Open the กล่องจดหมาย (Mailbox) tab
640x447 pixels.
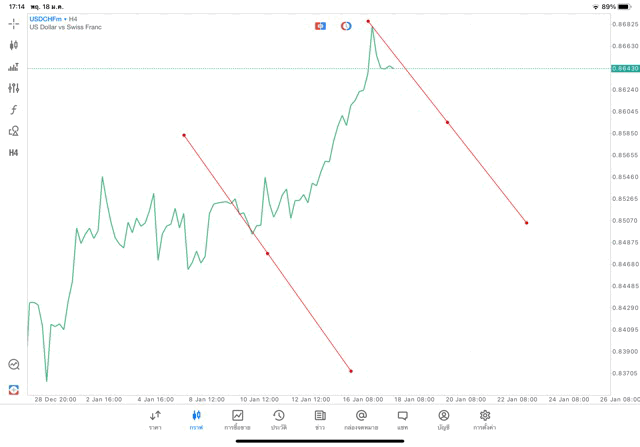pyautogui.click(x=361, y=420)
